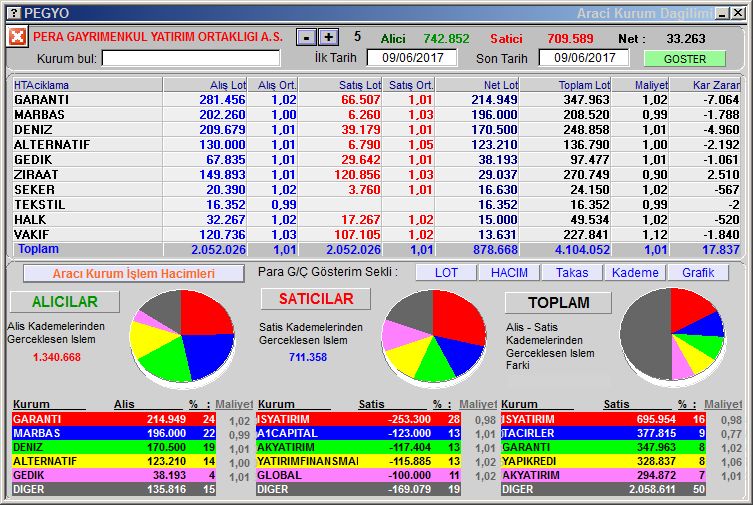Select the GEDIK row in main table
Screen dimensions: 753x505
tap(376, 159)
